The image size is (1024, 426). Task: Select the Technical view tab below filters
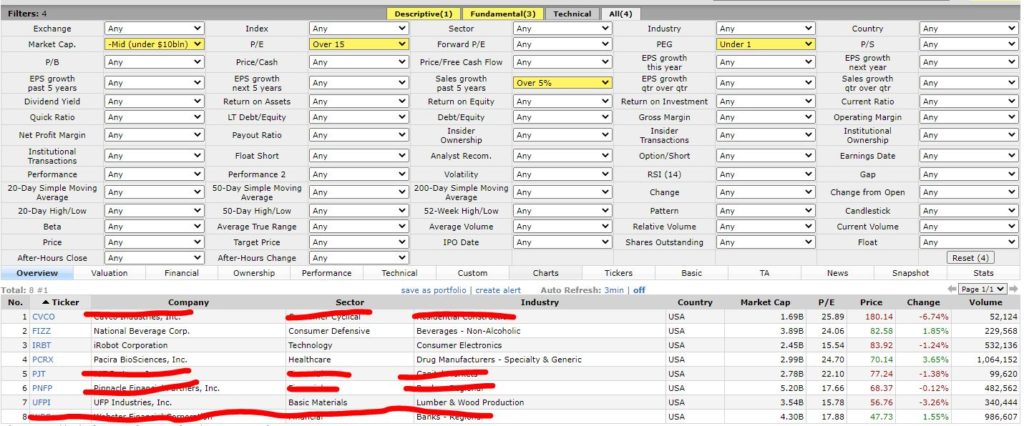pyautogui.click(x=399, y=273)
